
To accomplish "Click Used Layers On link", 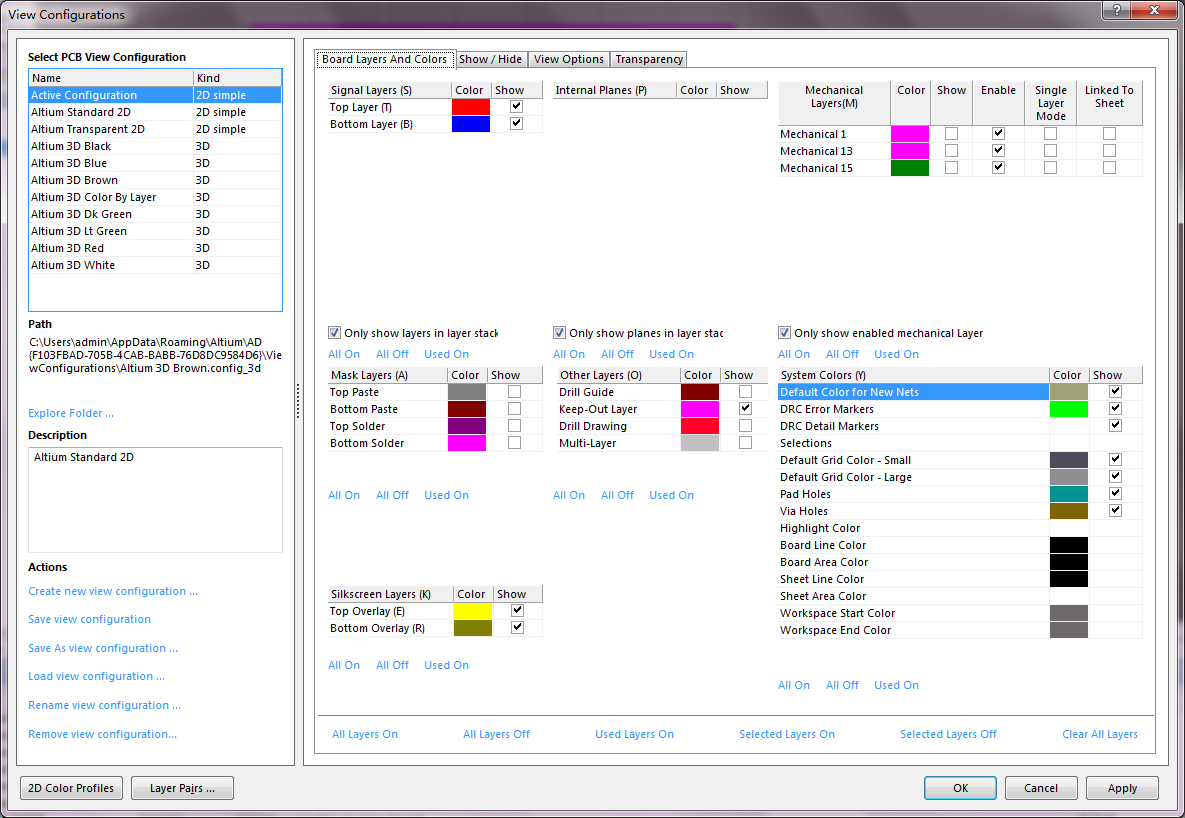I will click(x=634, y=734).
